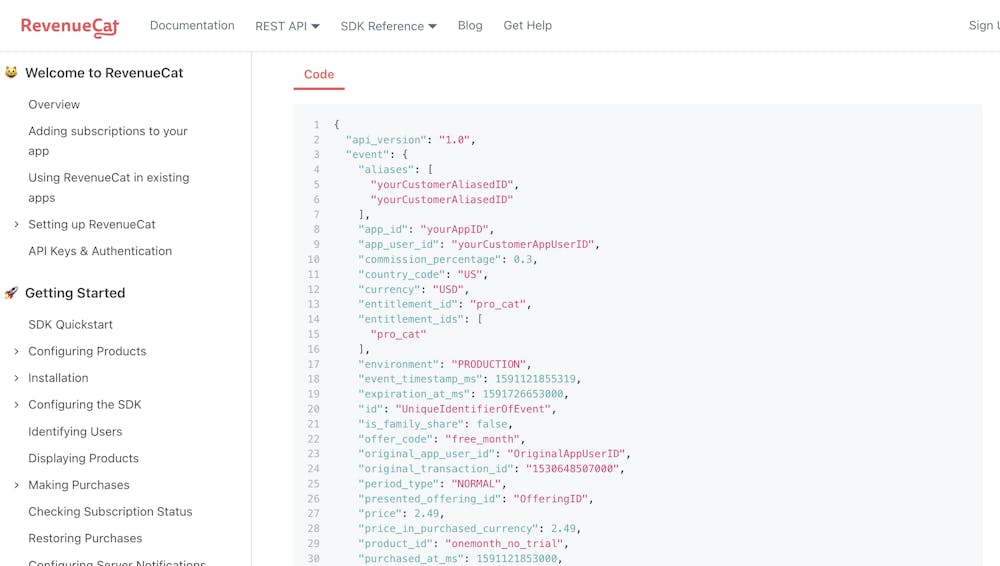Open Configuring Server Notifications page
The image size is (1000, 566).
coord(117,562)
